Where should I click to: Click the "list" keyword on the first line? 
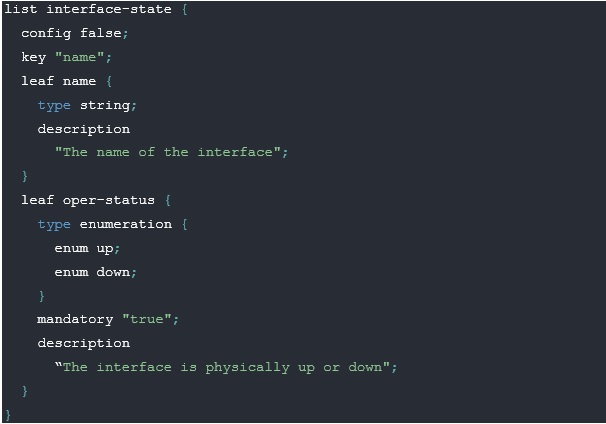[x=21, y=9]
